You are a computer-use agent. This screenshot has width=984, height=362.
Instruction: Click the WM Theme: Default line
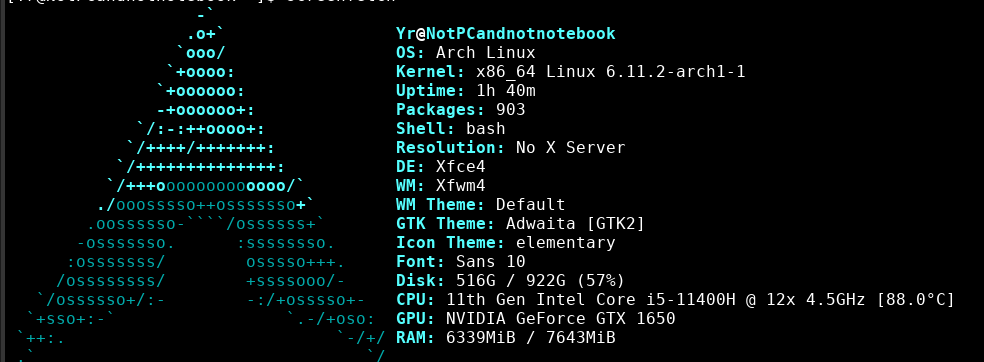(481, 205)
